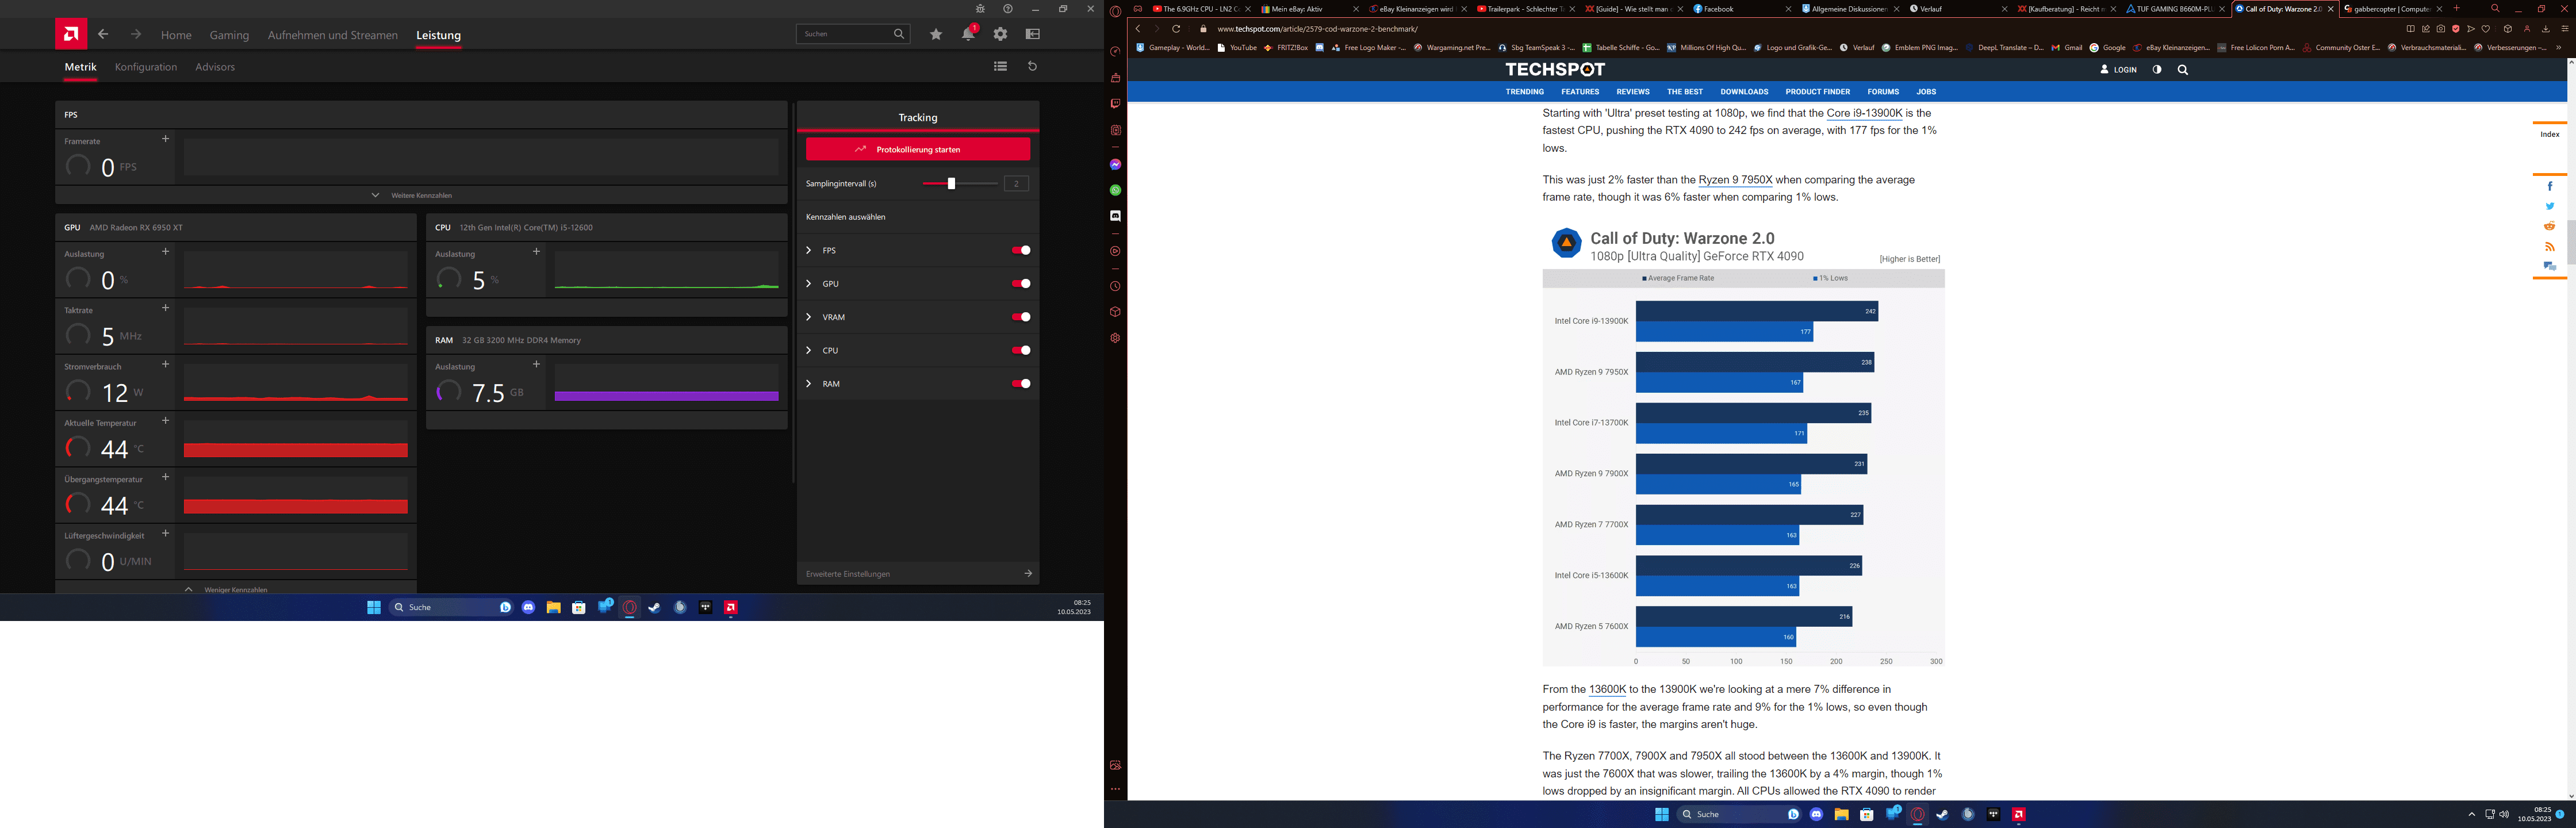The height and width of the screenshot is (828, 2576).
Task: Adjust the Samplingintervall slider handle
Action: (951, 184)
